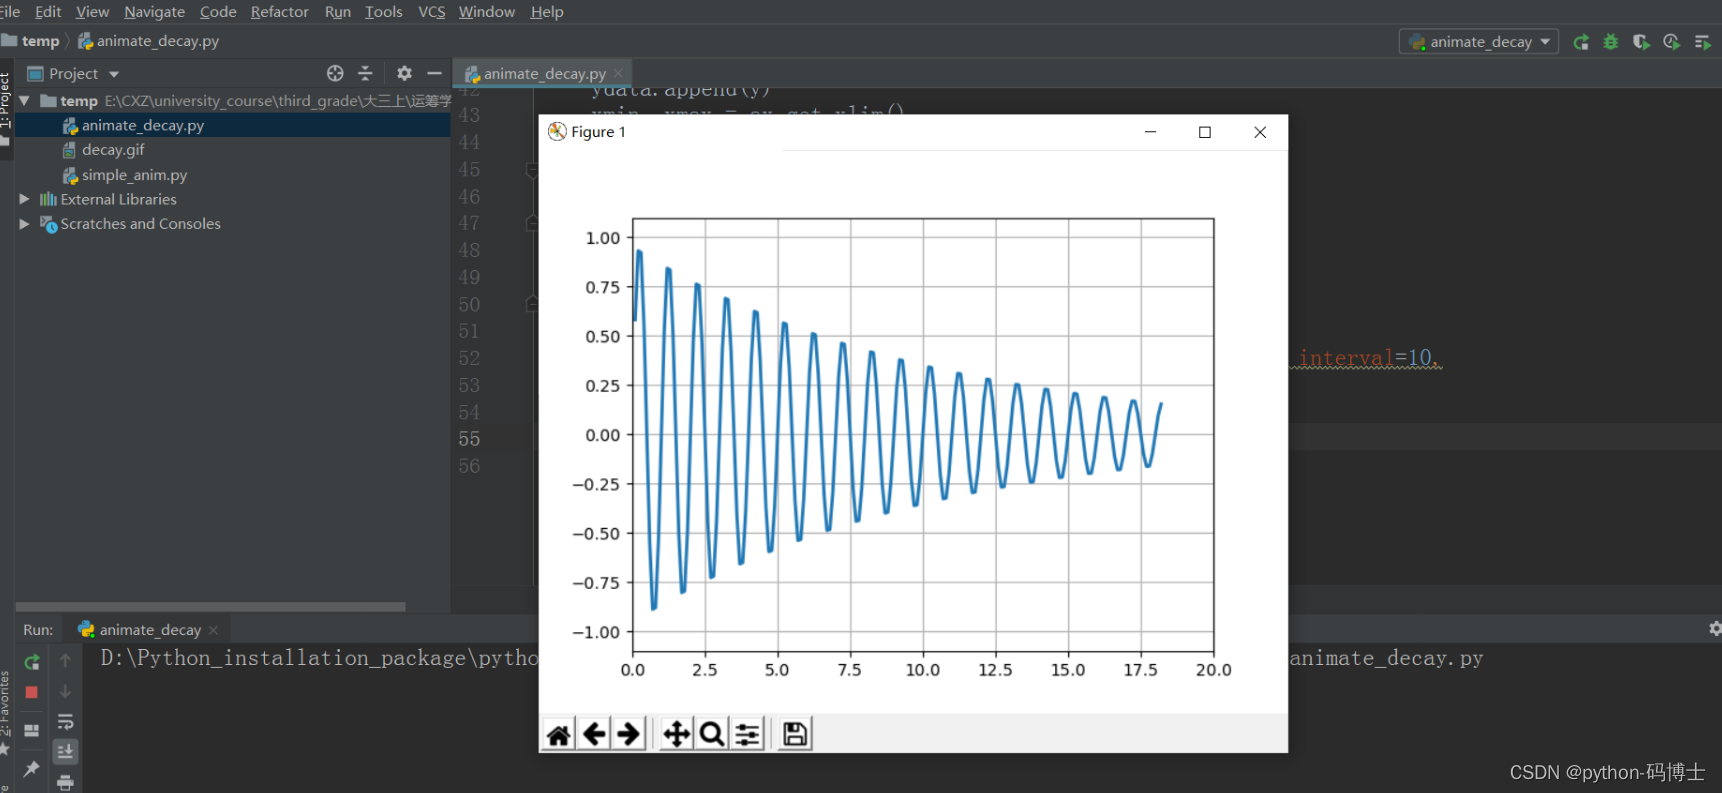Collapse all items in Project panel
This screenshot has height=793, width=1722.
[x=365, y=73]
